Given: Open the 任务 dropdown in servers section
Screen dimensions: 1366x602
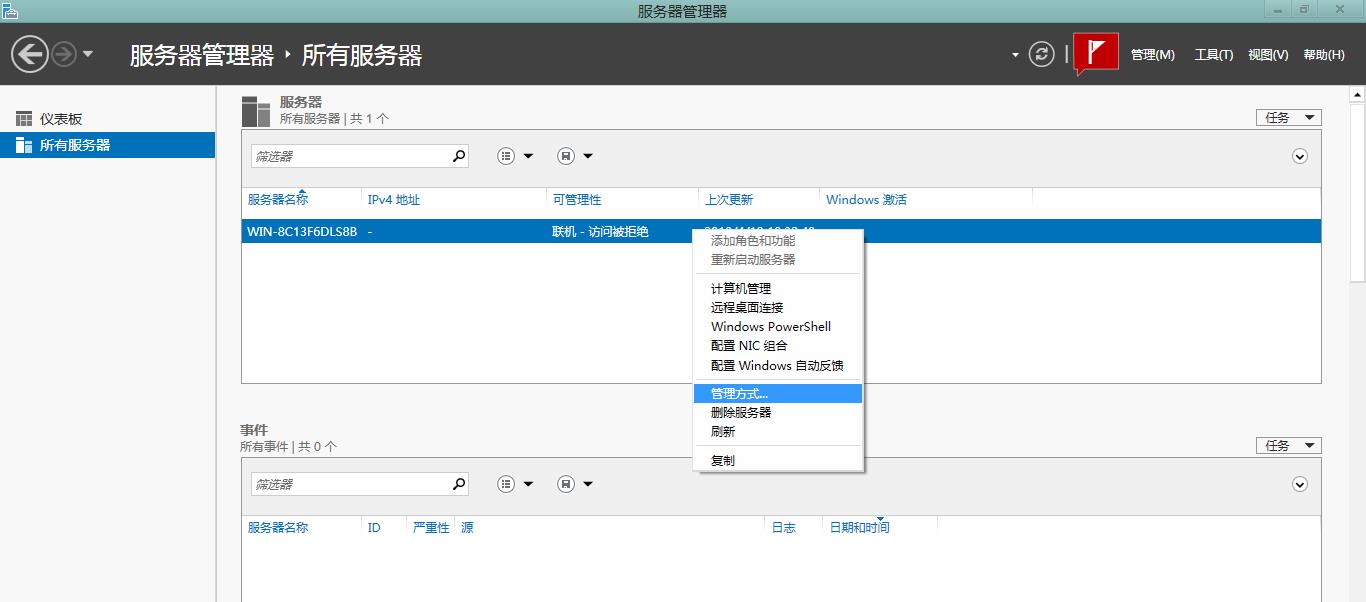Looking at the screenshot, I should click(1288, 118).
